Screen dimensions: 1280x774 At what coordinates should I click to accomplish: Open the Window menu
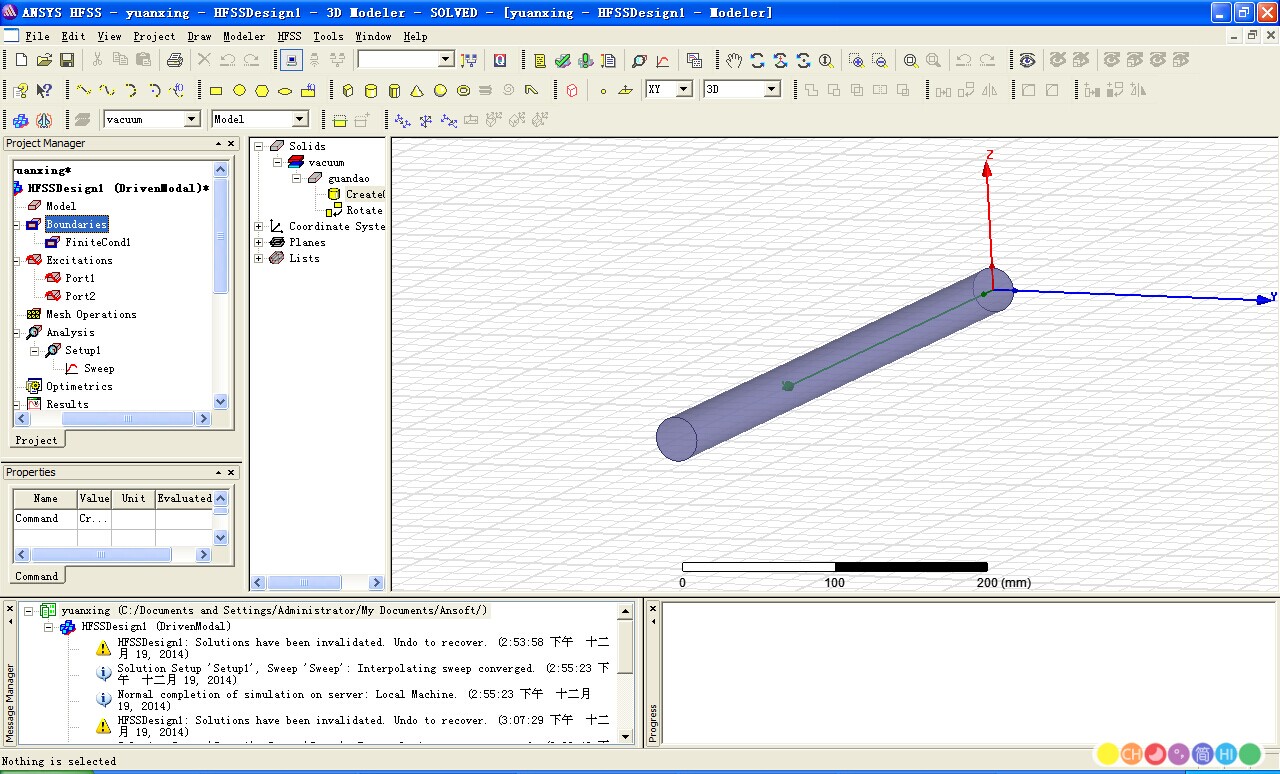(x=373, y=36)
